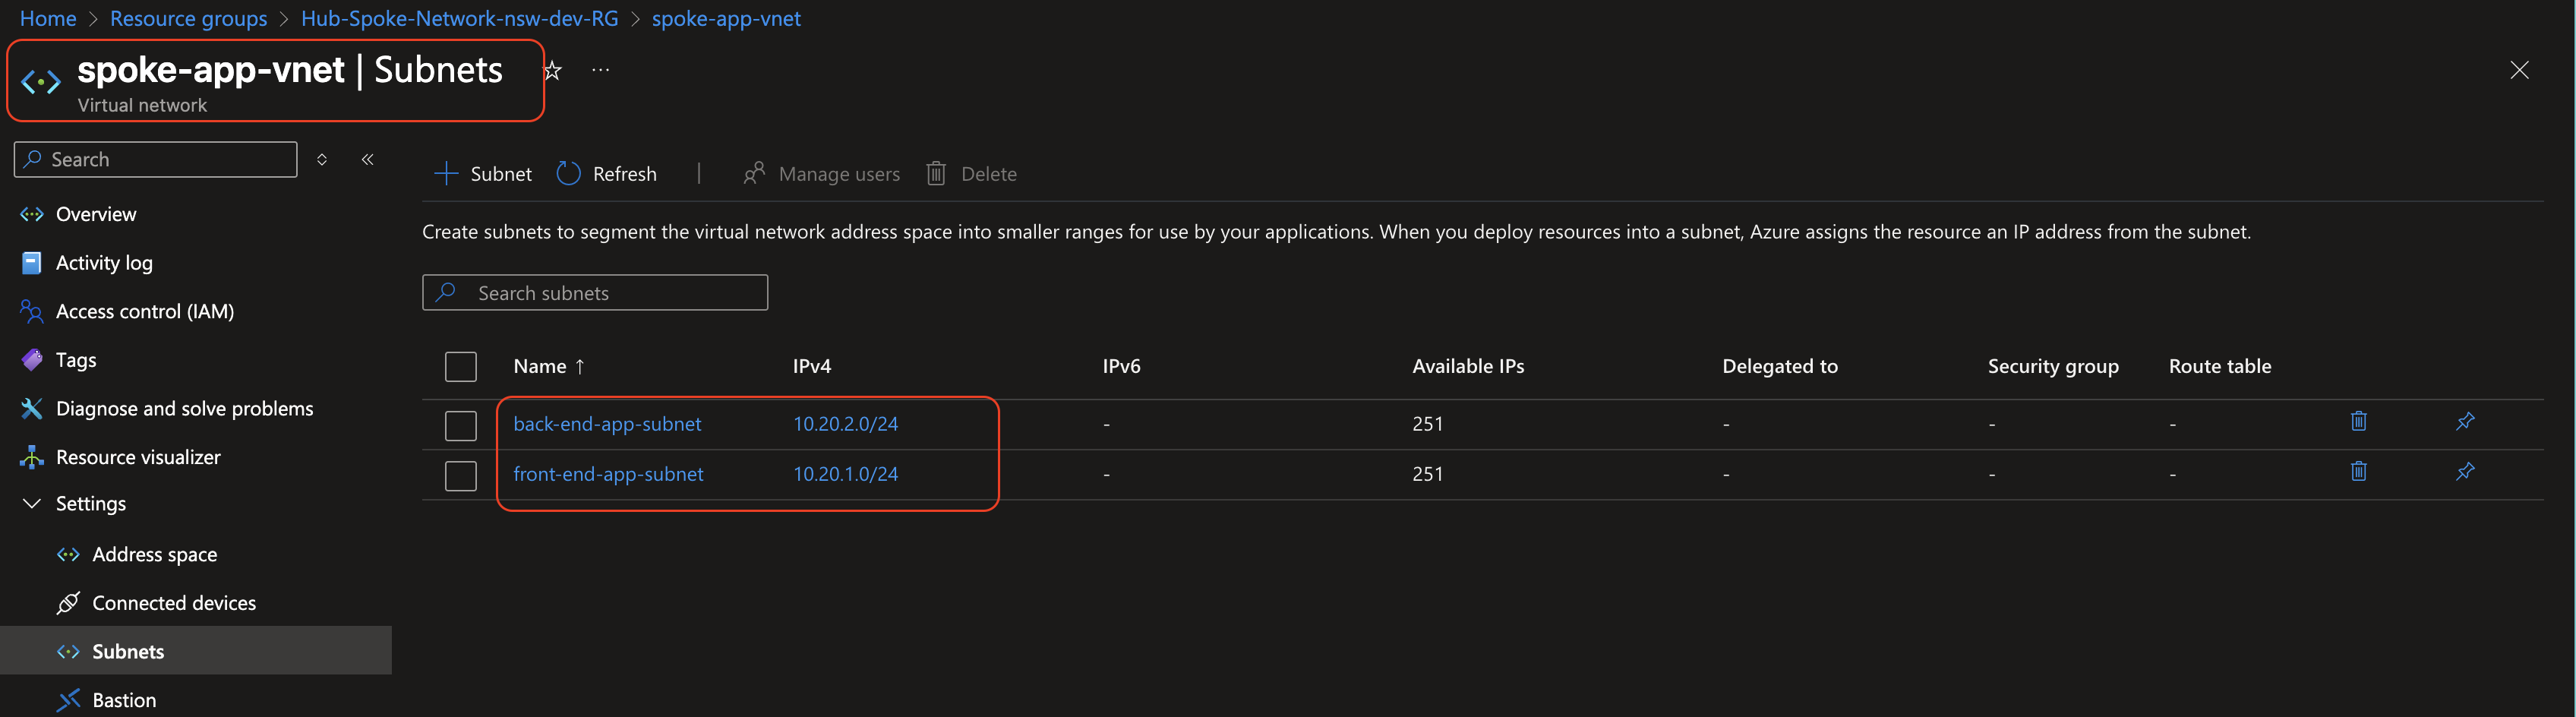Viewport: 2576px width, 717px height.
Task: Navigate to Hub-Spoke-Network-nsw-dev-RG breadcrumb
Action: (459, 18)
